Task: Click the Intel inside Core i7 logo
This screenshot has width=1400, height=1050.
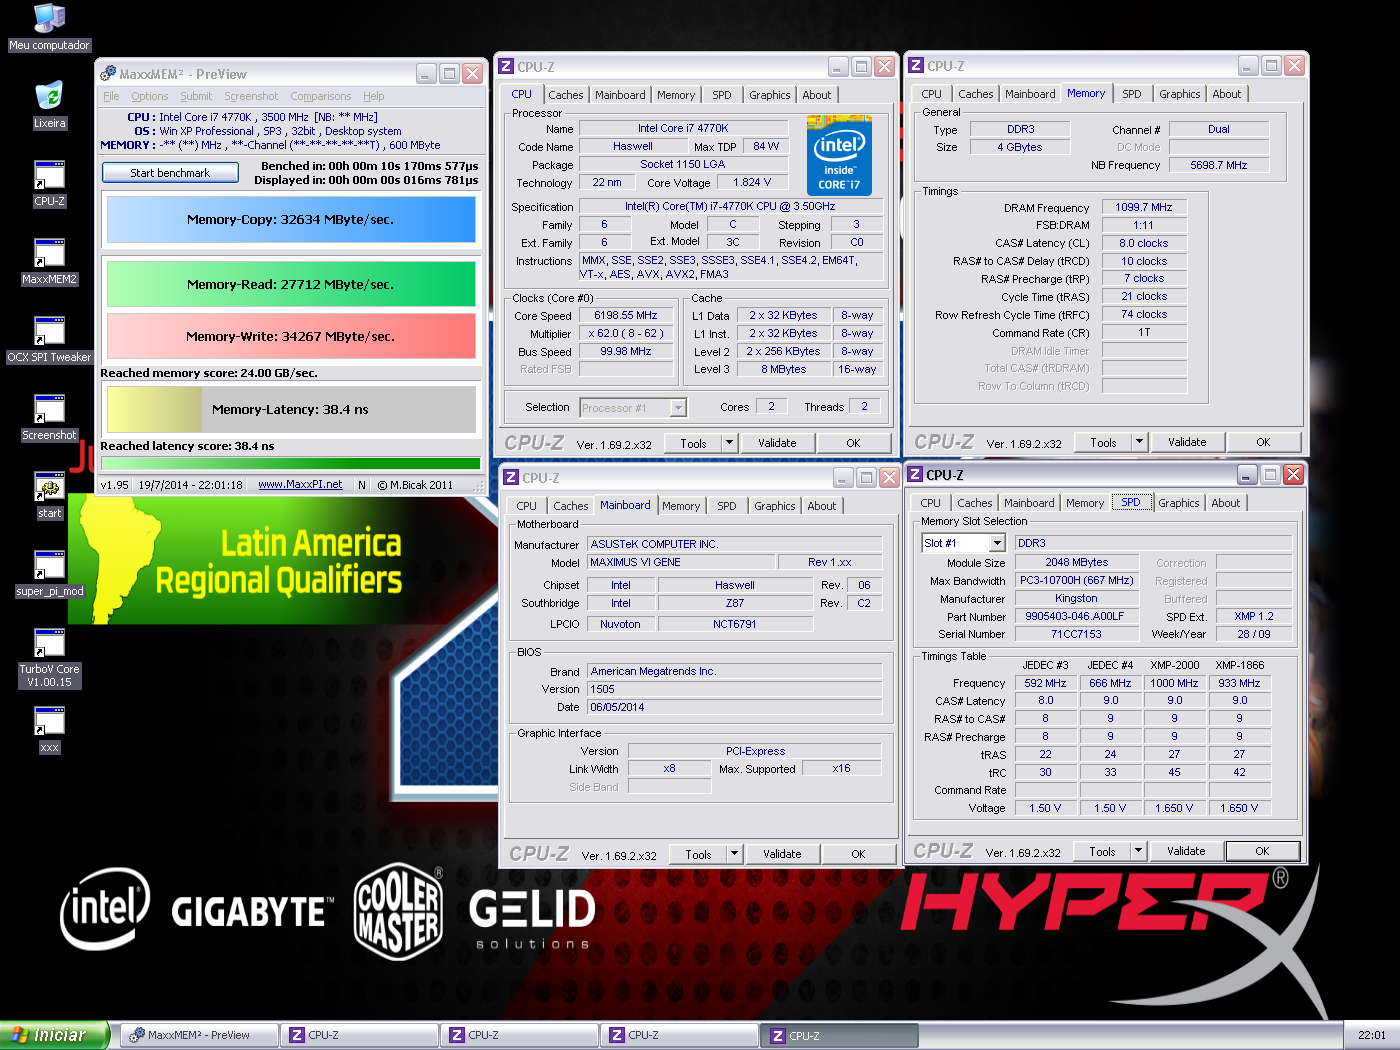Action: tap(839, 156)
